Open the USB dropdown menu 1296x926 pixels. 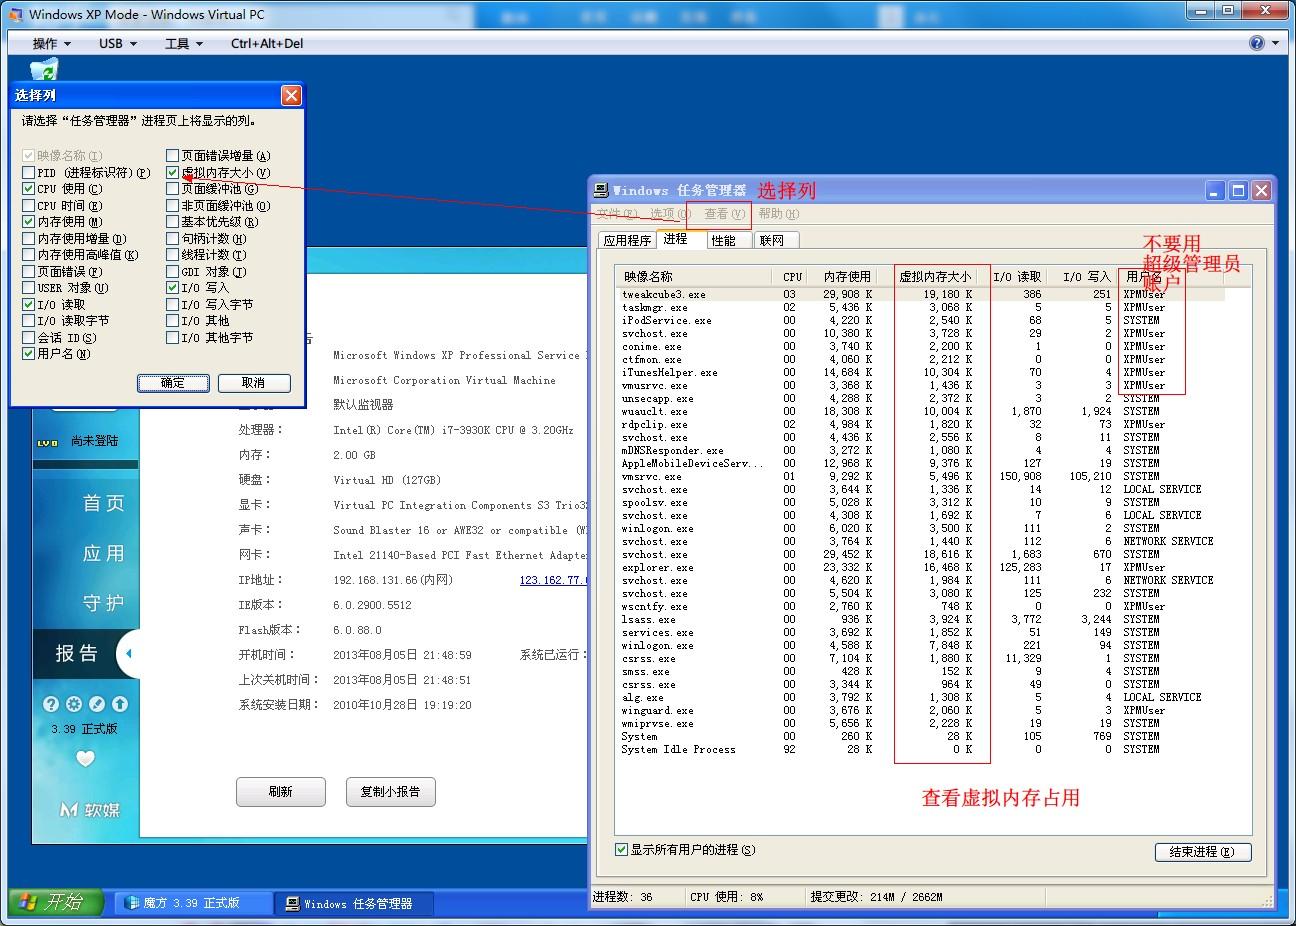[117, 43]
